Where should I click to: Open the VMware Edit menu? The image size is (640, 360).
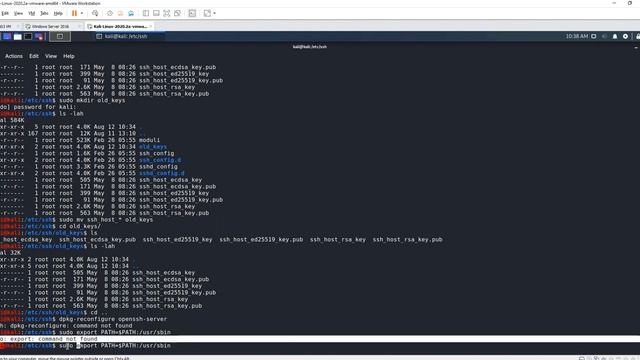[x=5, y=13]
